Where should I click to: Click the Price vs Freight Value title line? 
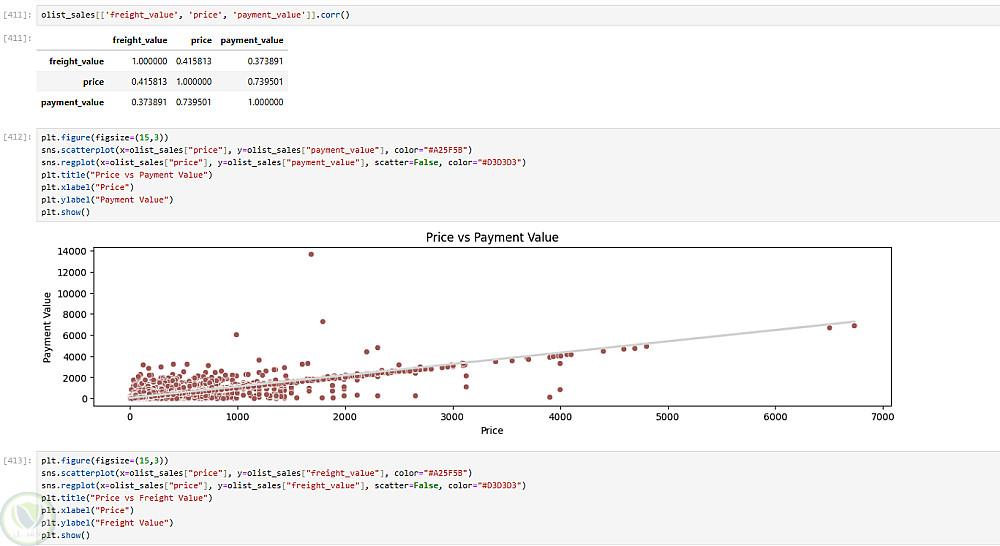126,497
